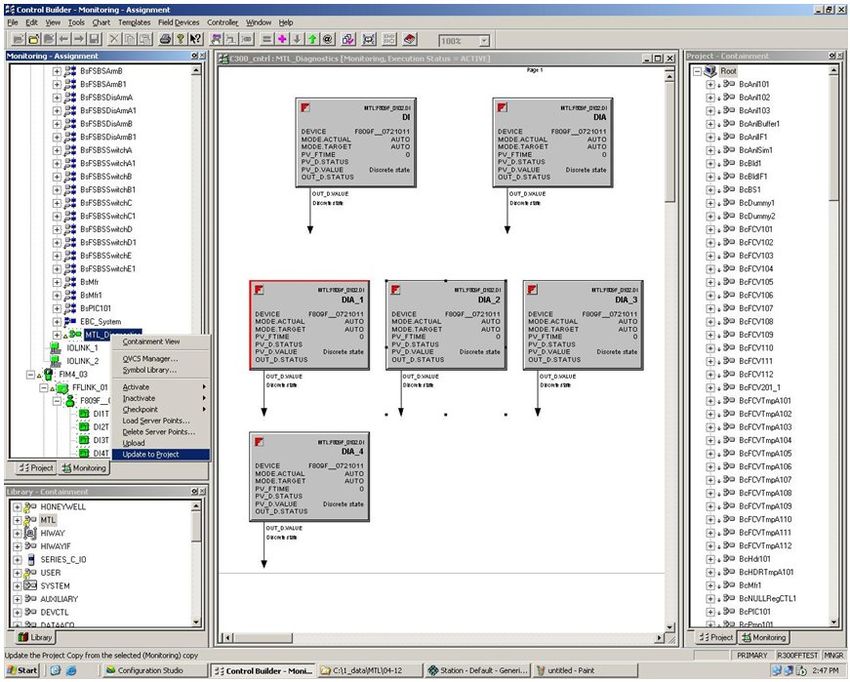Expand the HONEYWELL library node

(17, 507)
